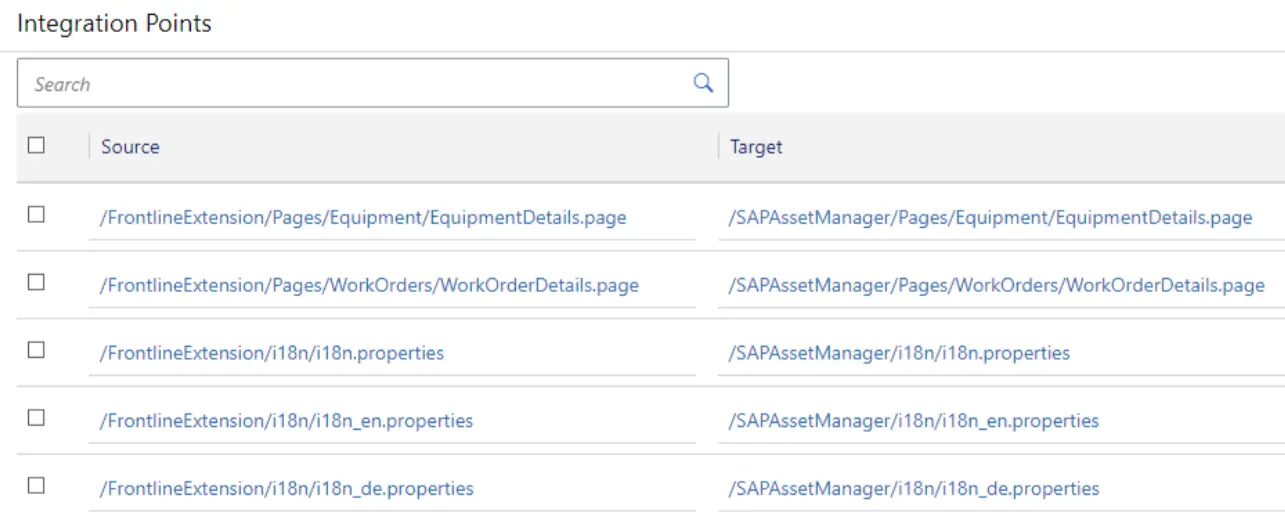The height and width of the screenshot is (526, 1285).
Task: Open source /FrontlineExtension/i18n/i18n_de.properties link
Action: coord(286,489)
